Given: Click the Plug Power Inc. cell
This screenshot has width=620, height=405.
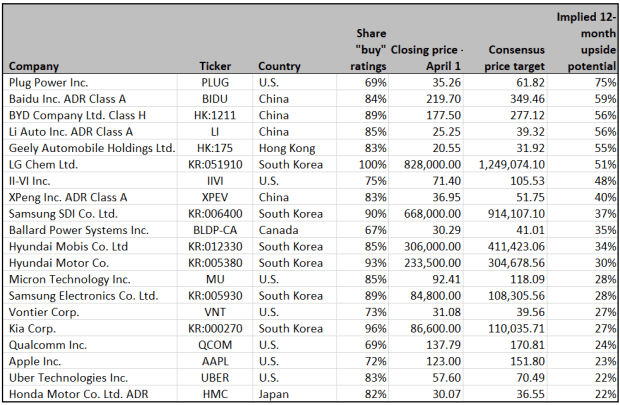Looking at the screenshot, I should click(x=49, y=83).
